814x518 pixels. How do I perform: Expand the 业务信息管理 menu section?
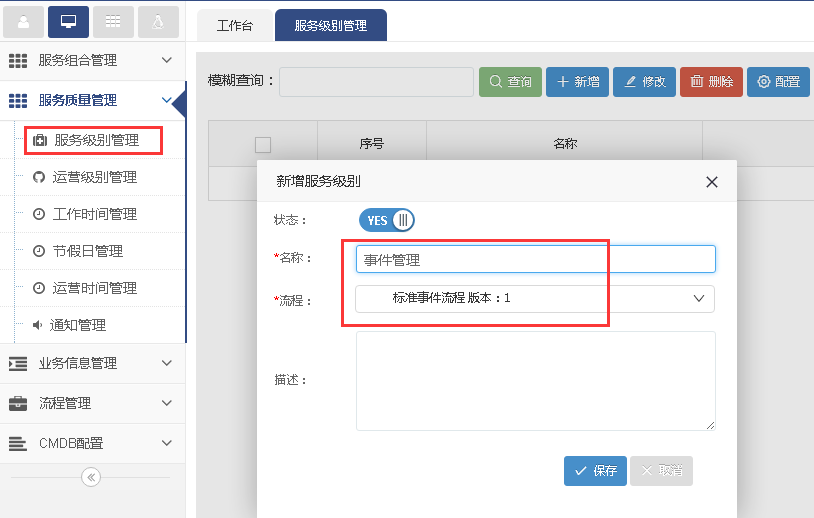tap(92, 363)
